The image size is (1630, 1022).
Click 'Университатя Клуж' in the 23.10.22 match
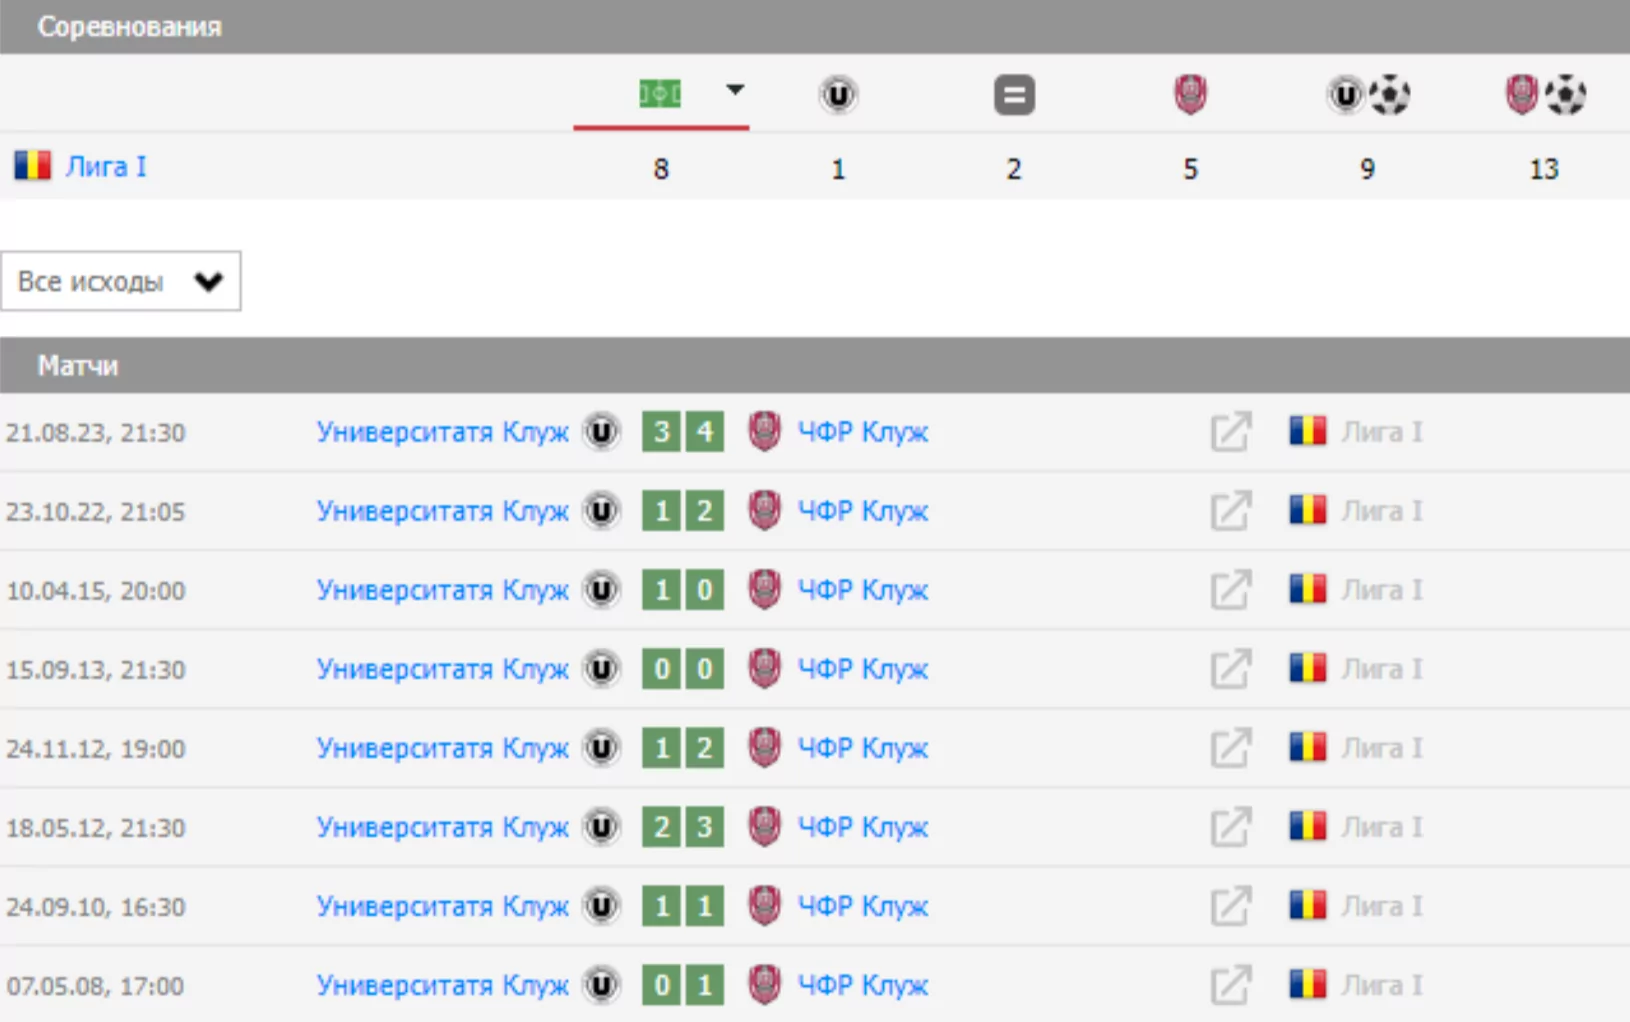(442, 511)
